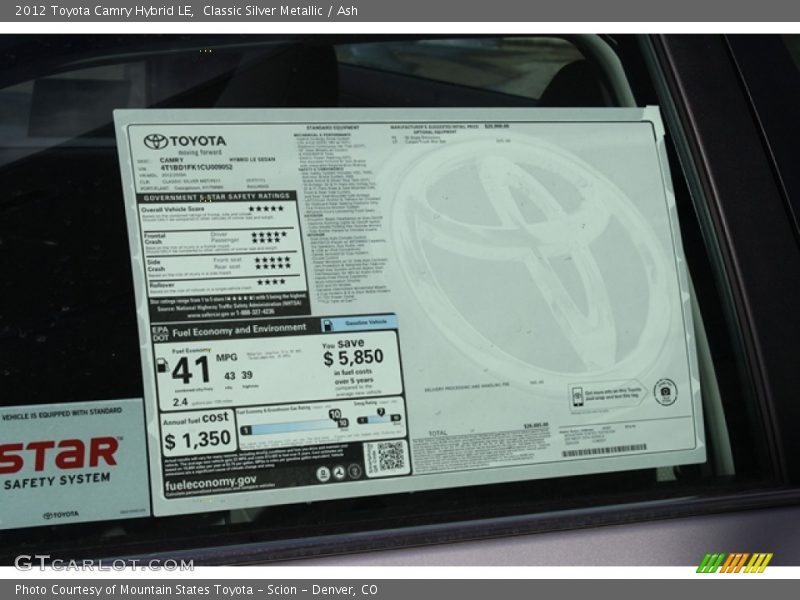Scan the Smartphone QR Code on the fuel label

tap(388, 457)
